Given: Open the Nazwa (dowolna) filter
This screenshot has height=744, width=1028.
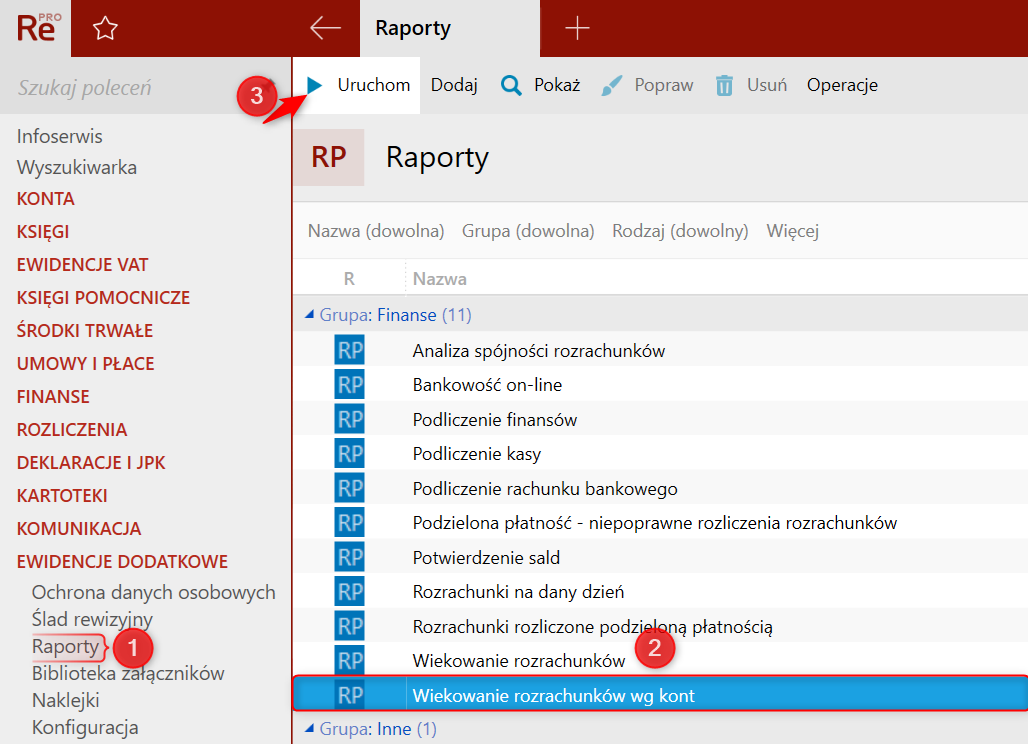Looking at the screenshot, I should 376,231.
